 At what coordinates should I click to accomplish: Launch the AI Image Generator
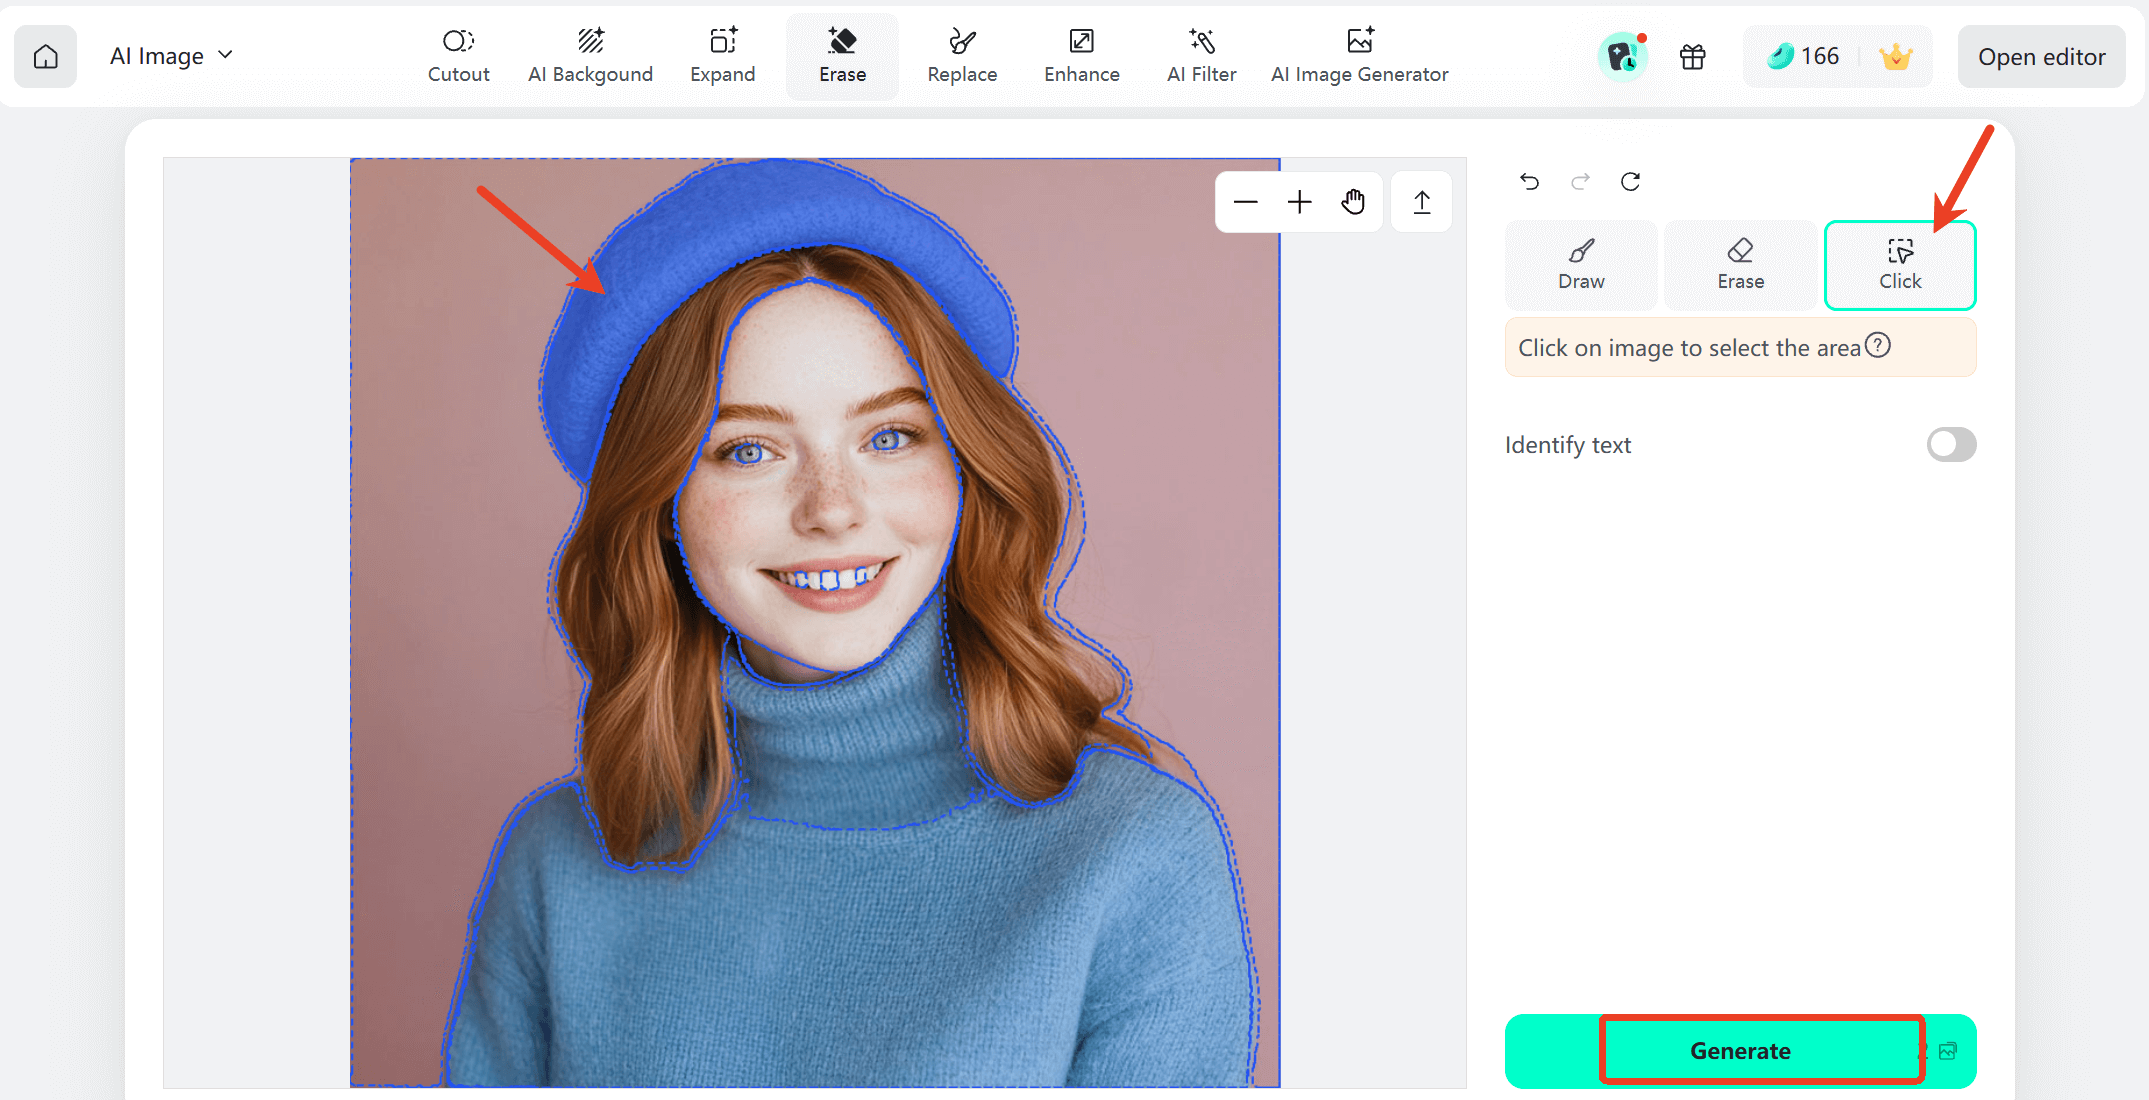point(1359,55)
